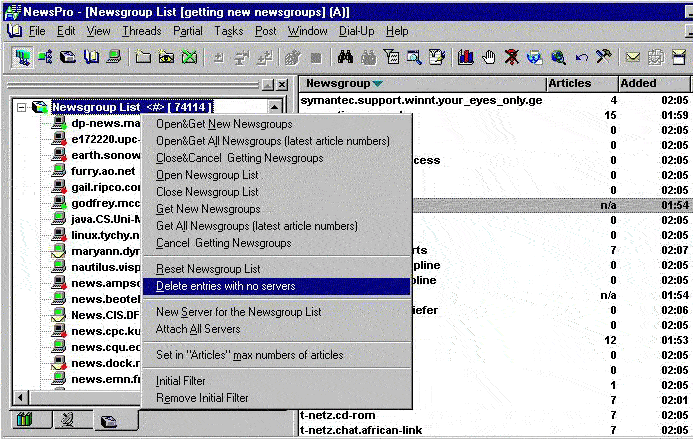Click the pane maximize arrow next to X
Viewport: 693px width, 439px height.
[268, 84]
